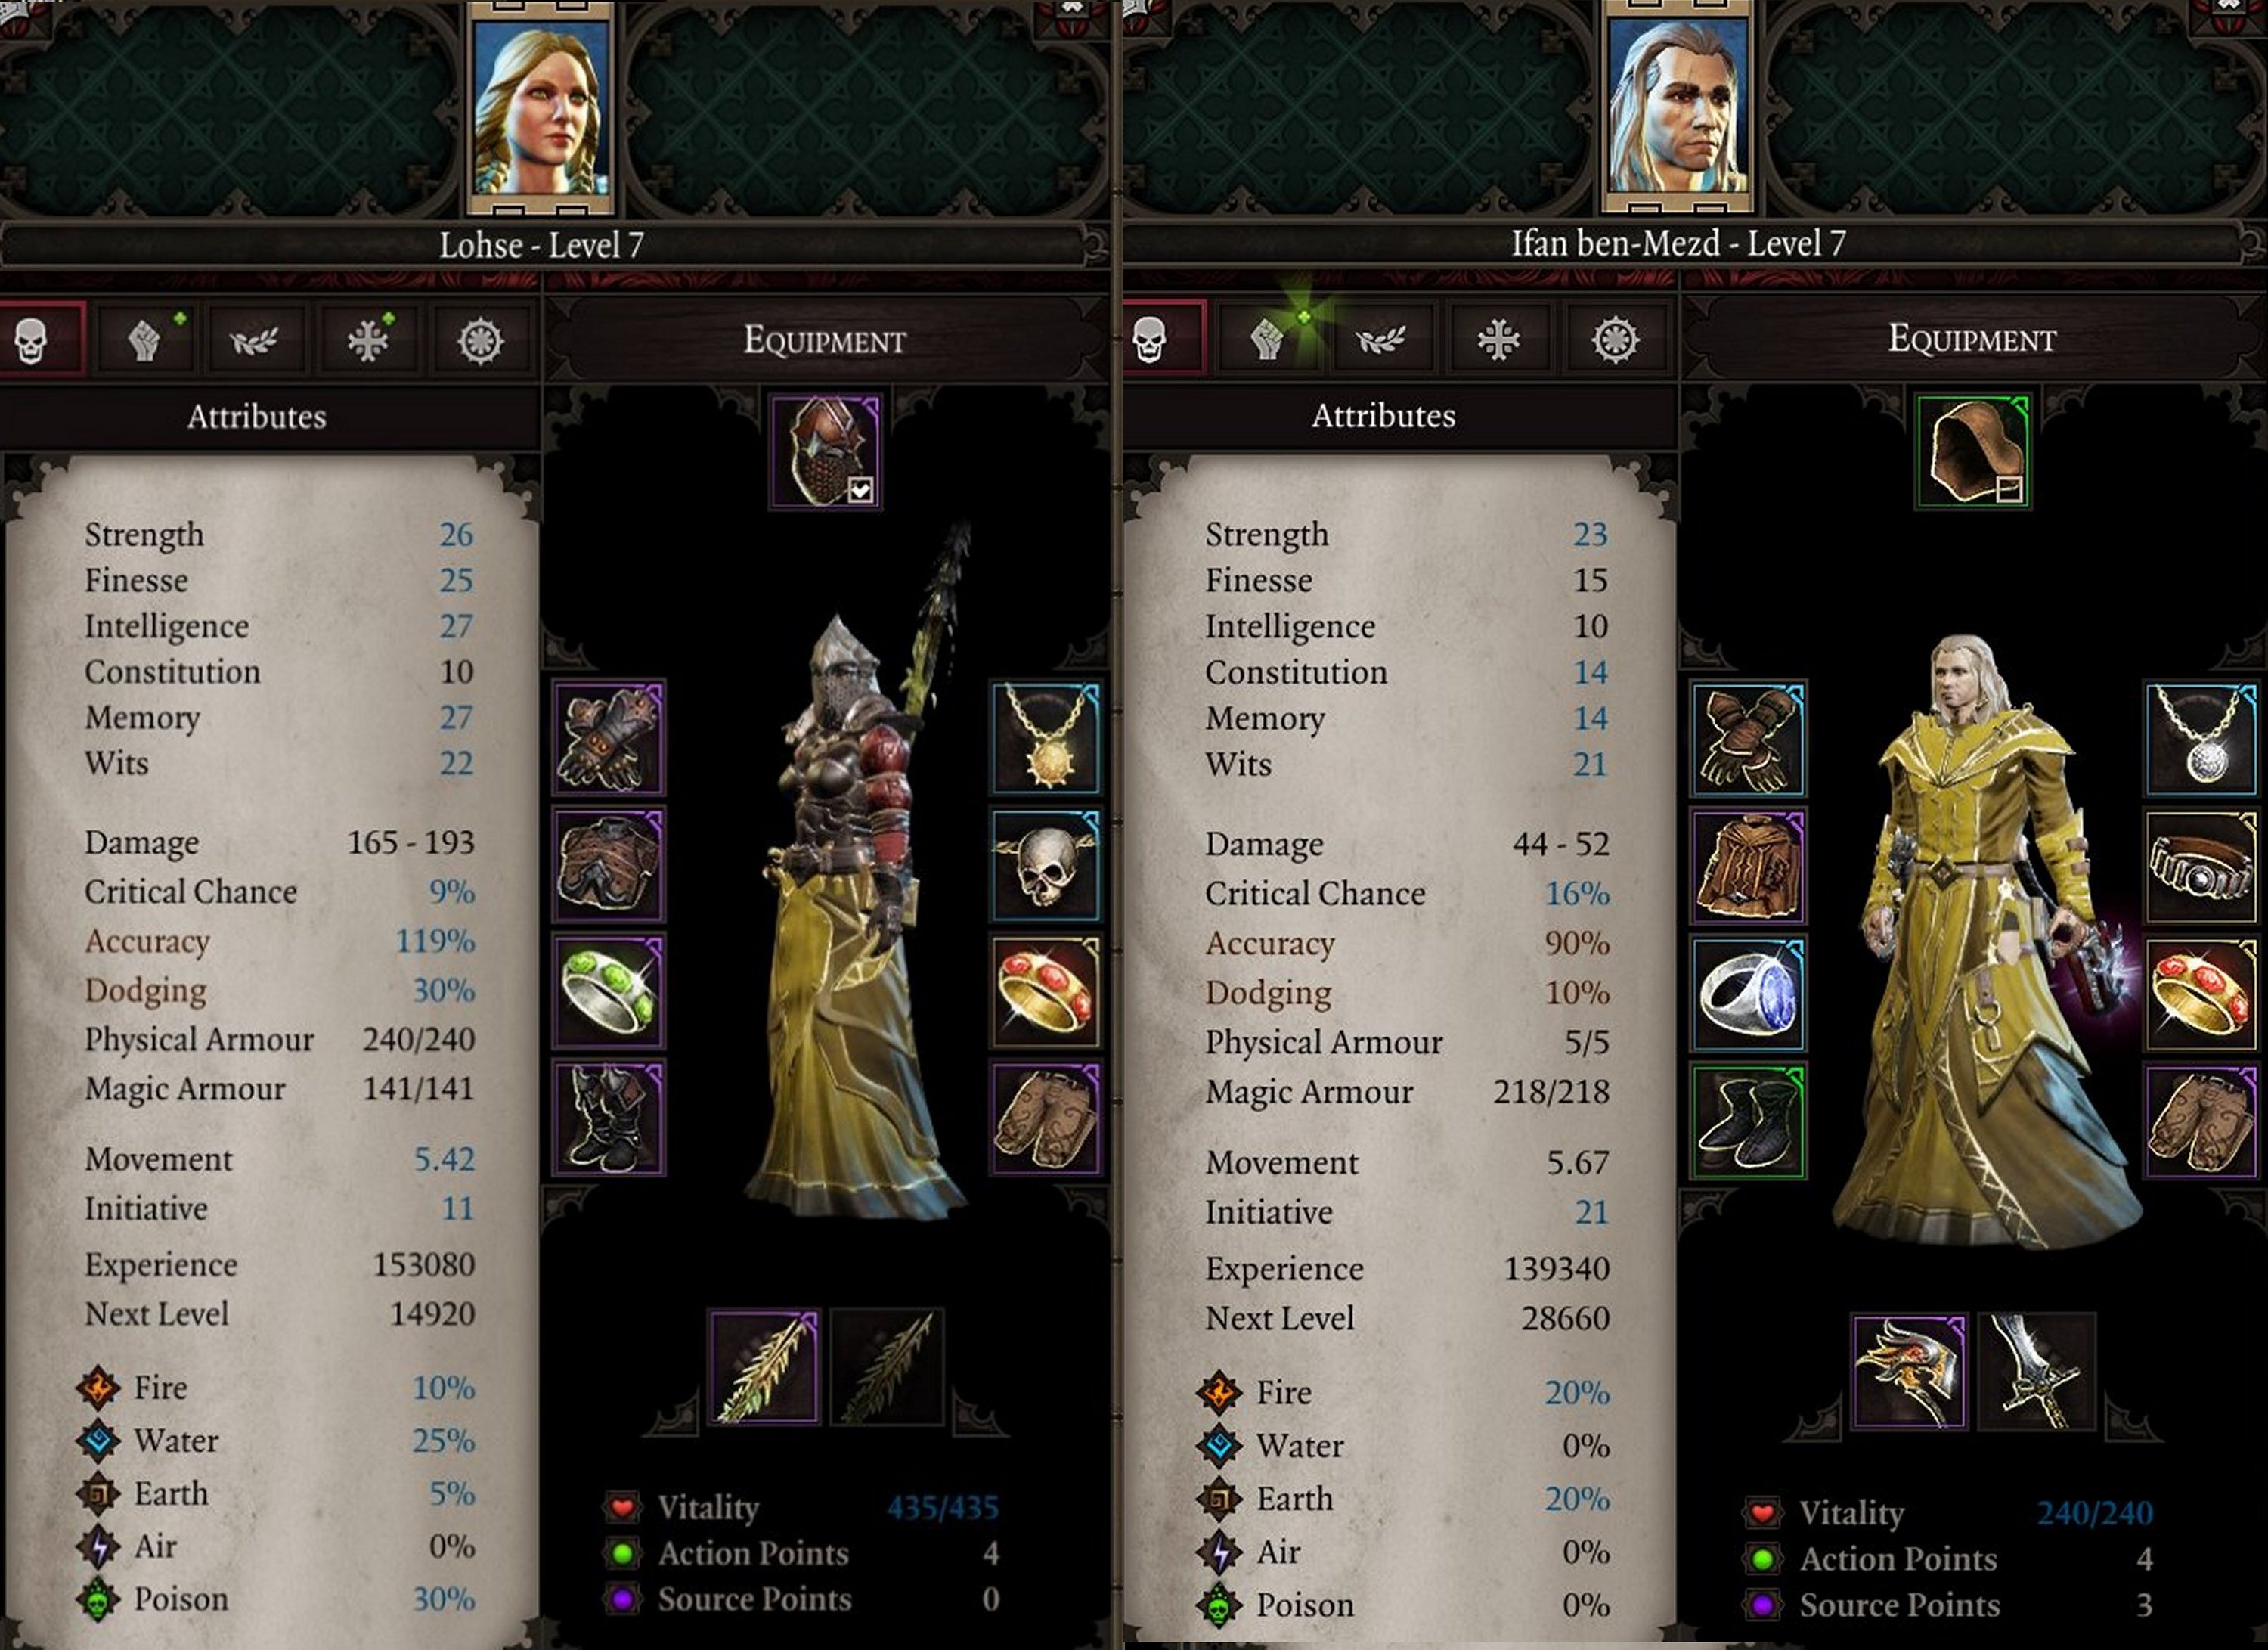Click Ifan's dark boots slot
Image resolution: width=2268 pixels, height=1650 pixels.
pyautogui.click(x=1748, y=1121)
